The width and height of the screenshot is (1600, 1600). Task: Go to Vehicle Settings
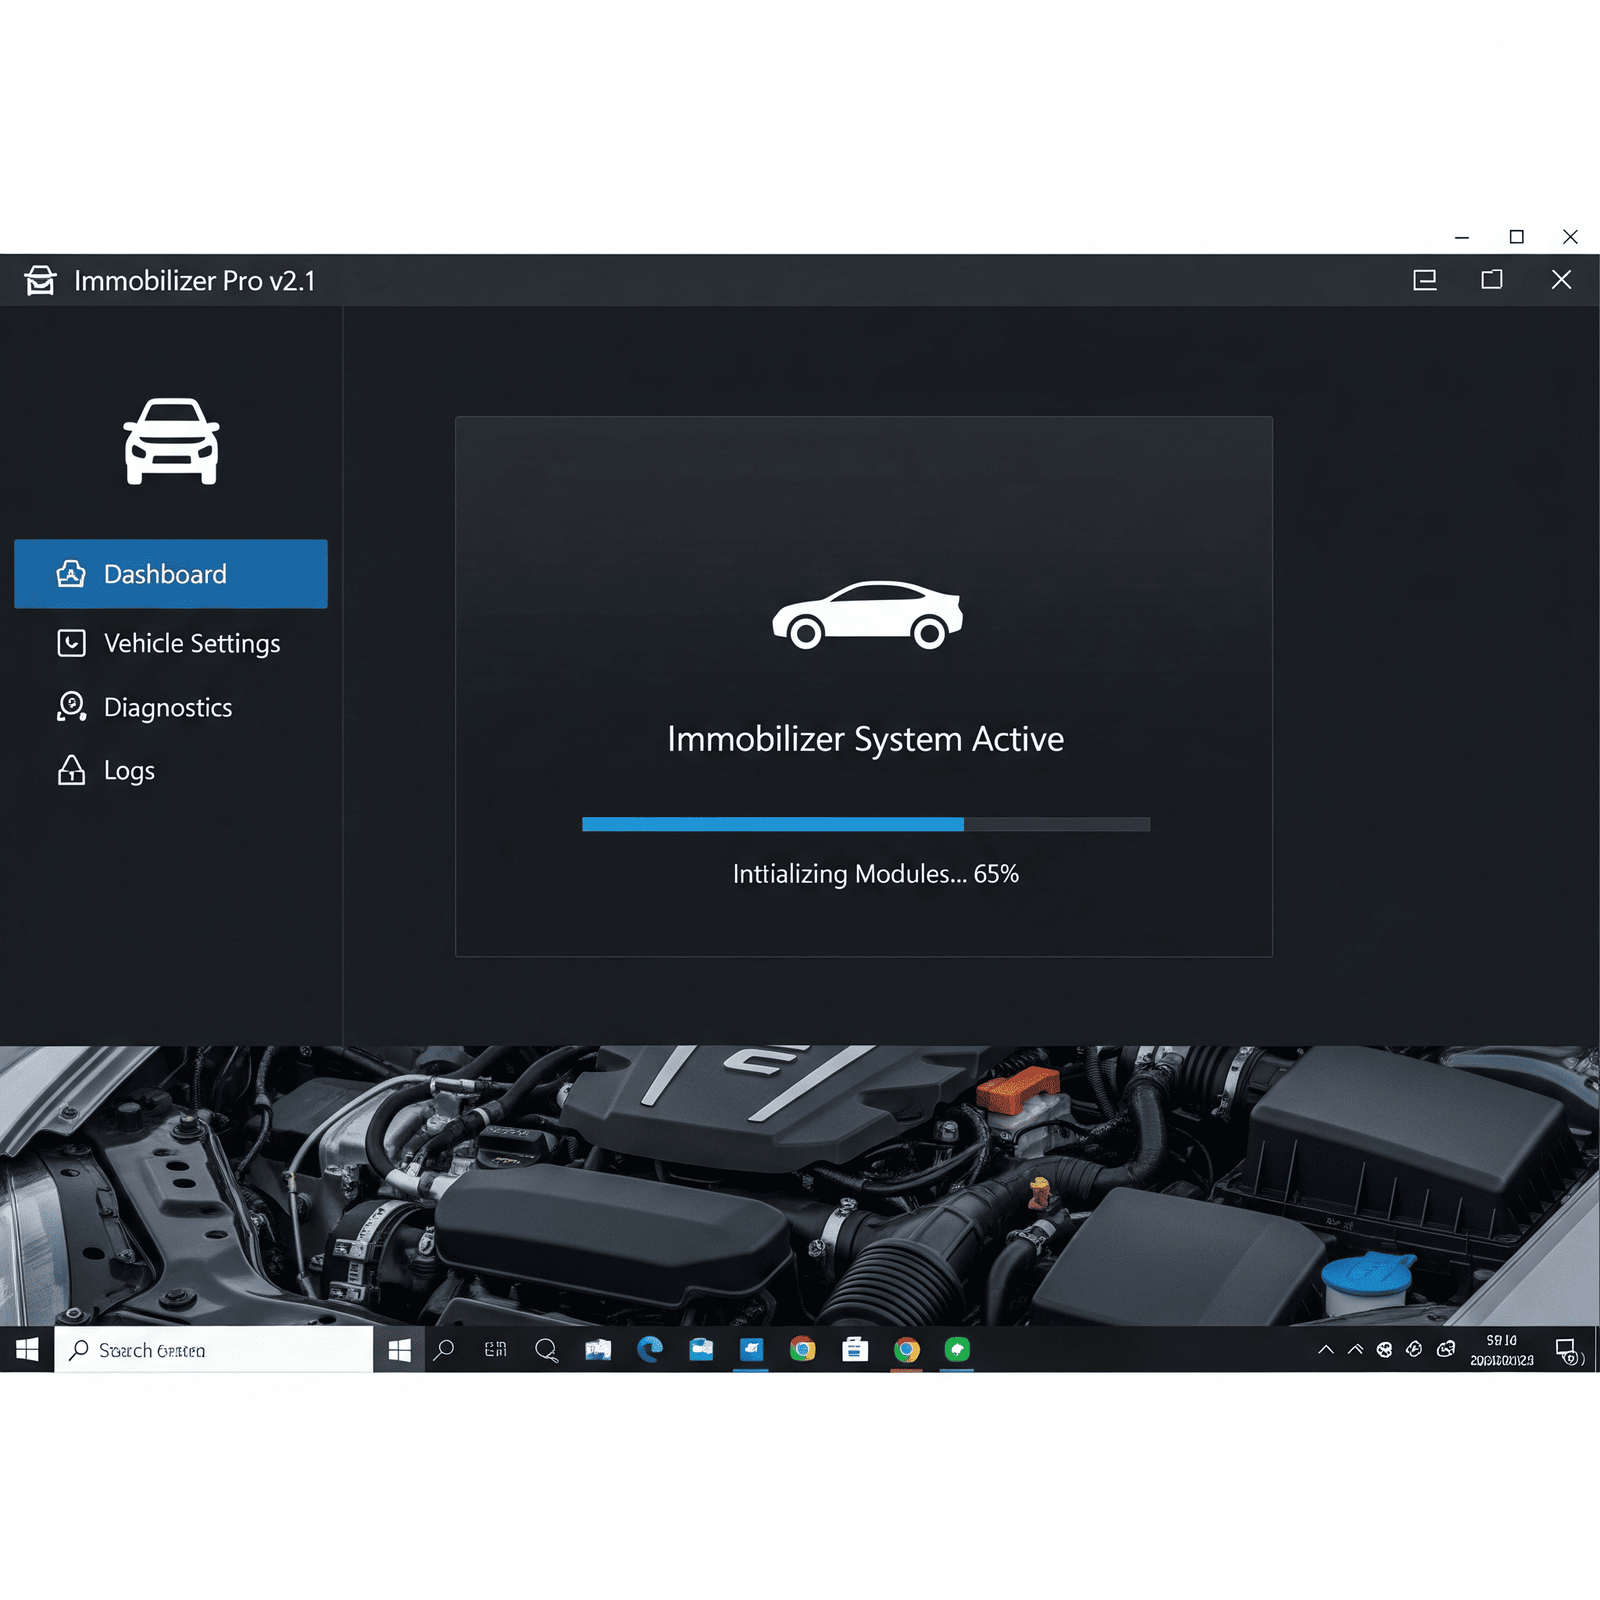191,643
